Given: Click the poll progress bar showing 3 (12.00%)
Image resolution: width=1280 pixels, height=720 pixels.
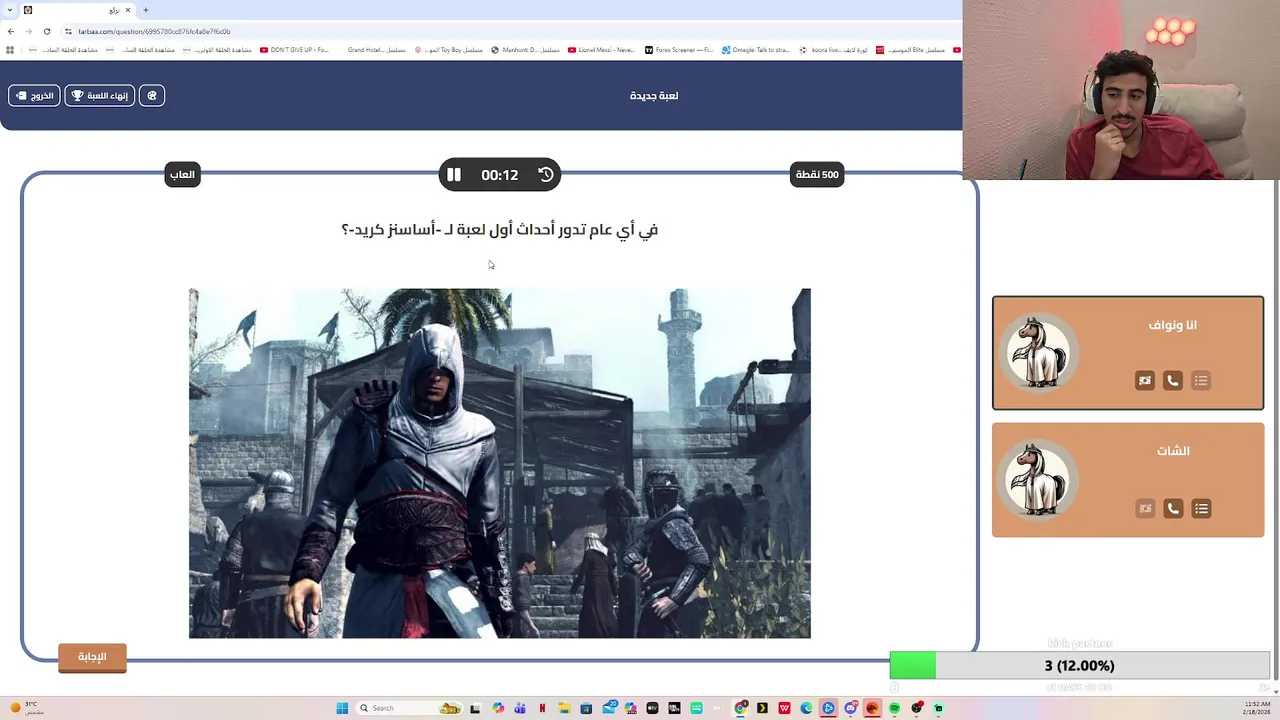Looking at the screenshot, I should [1080, 666].
